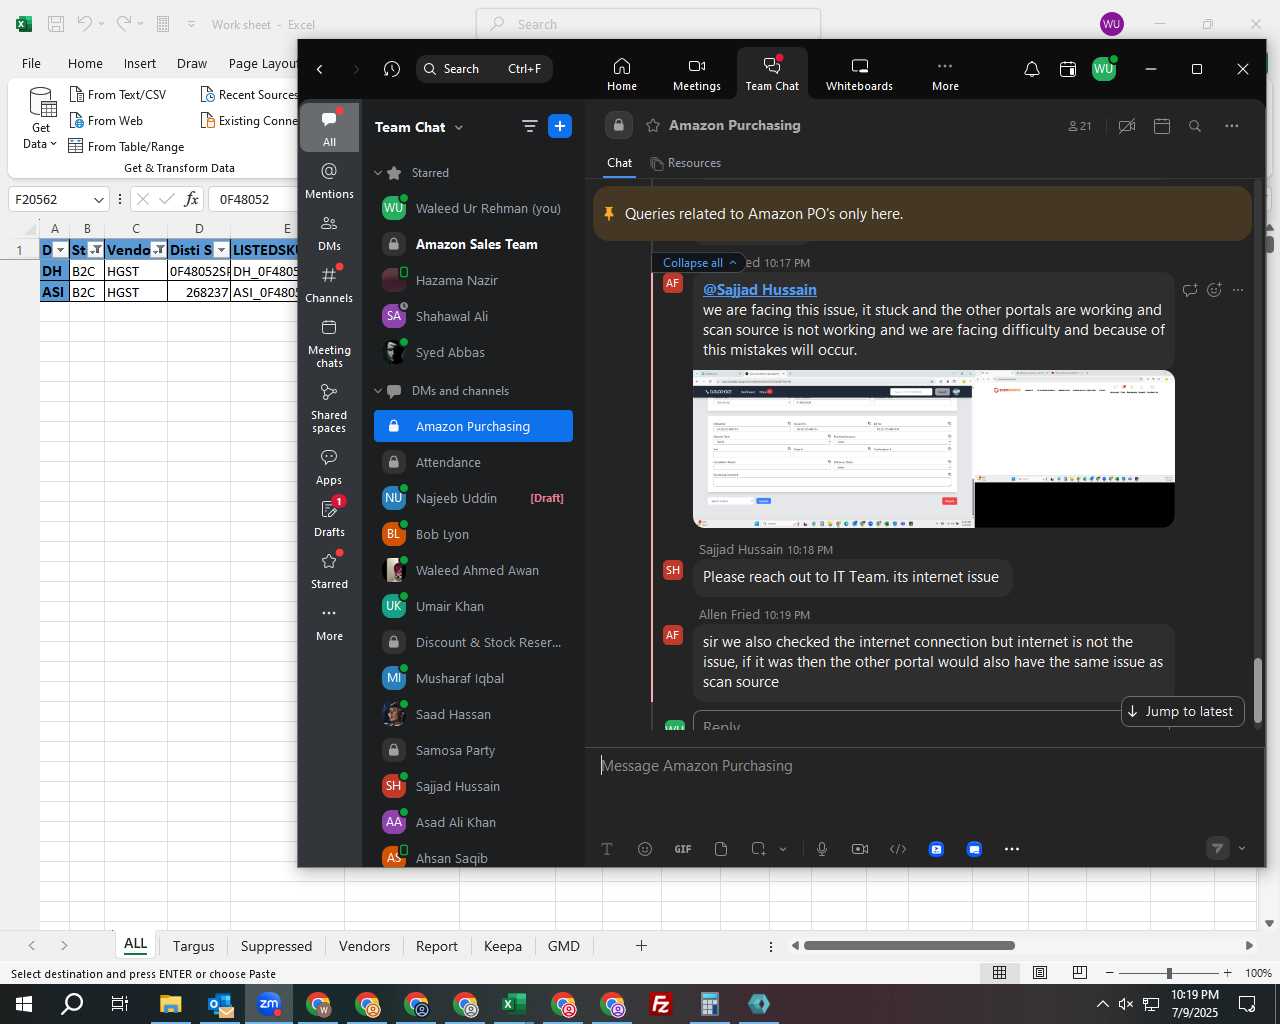Screen dimensions: 1280x1024
Task: Start video meeting with channel
Action: click(x=1127, y=126)
